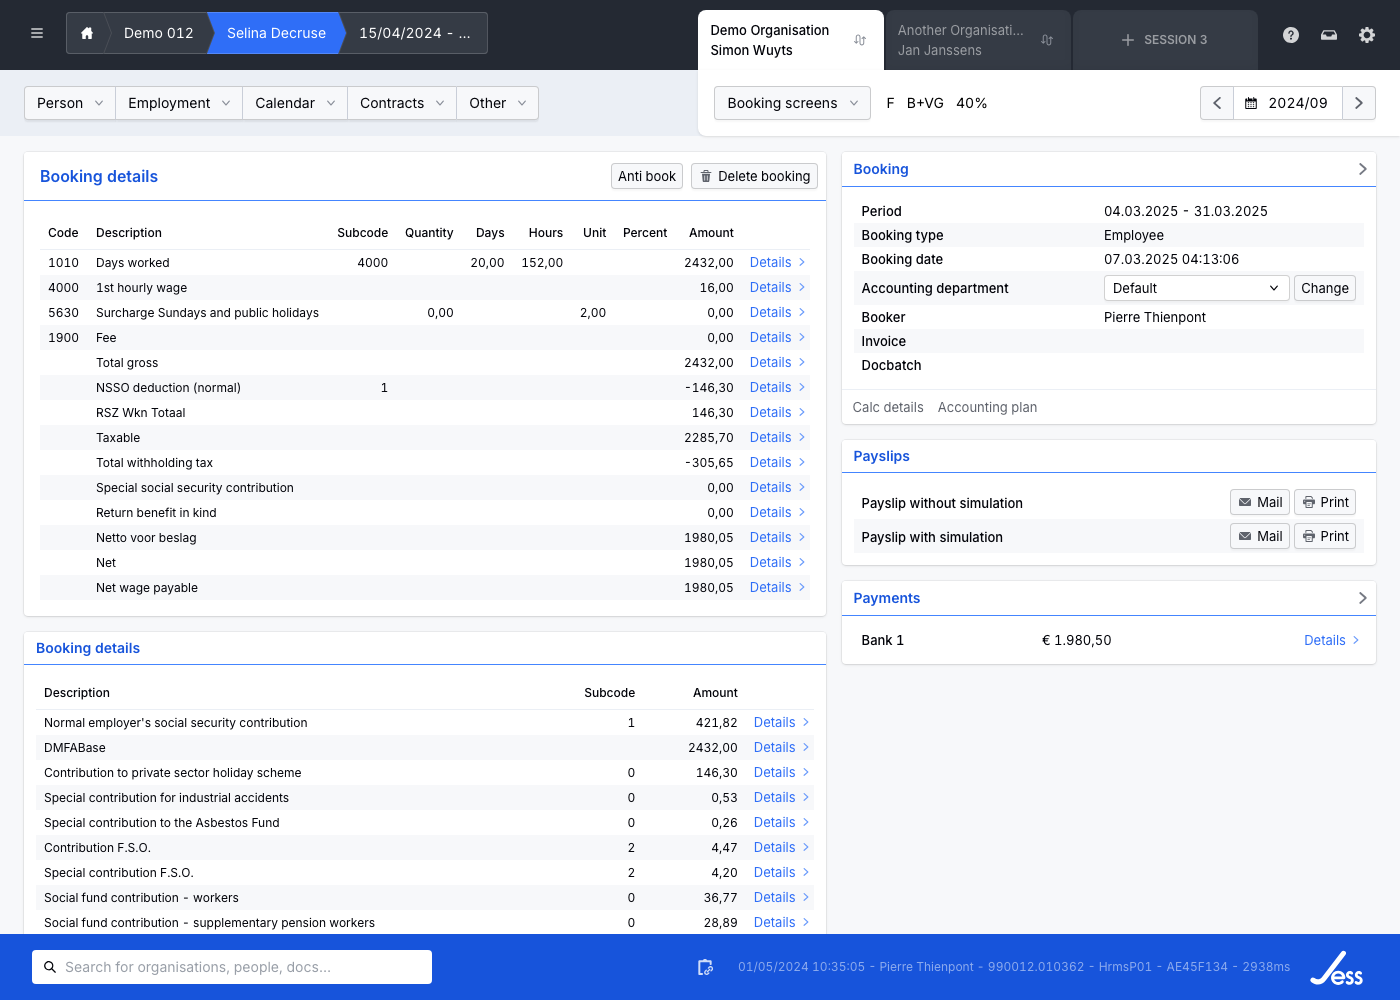Expand the Booking panel chevron
Image resolution: width=1400 pixels, height=1000 pixels.
click(x=1362, y=169)
